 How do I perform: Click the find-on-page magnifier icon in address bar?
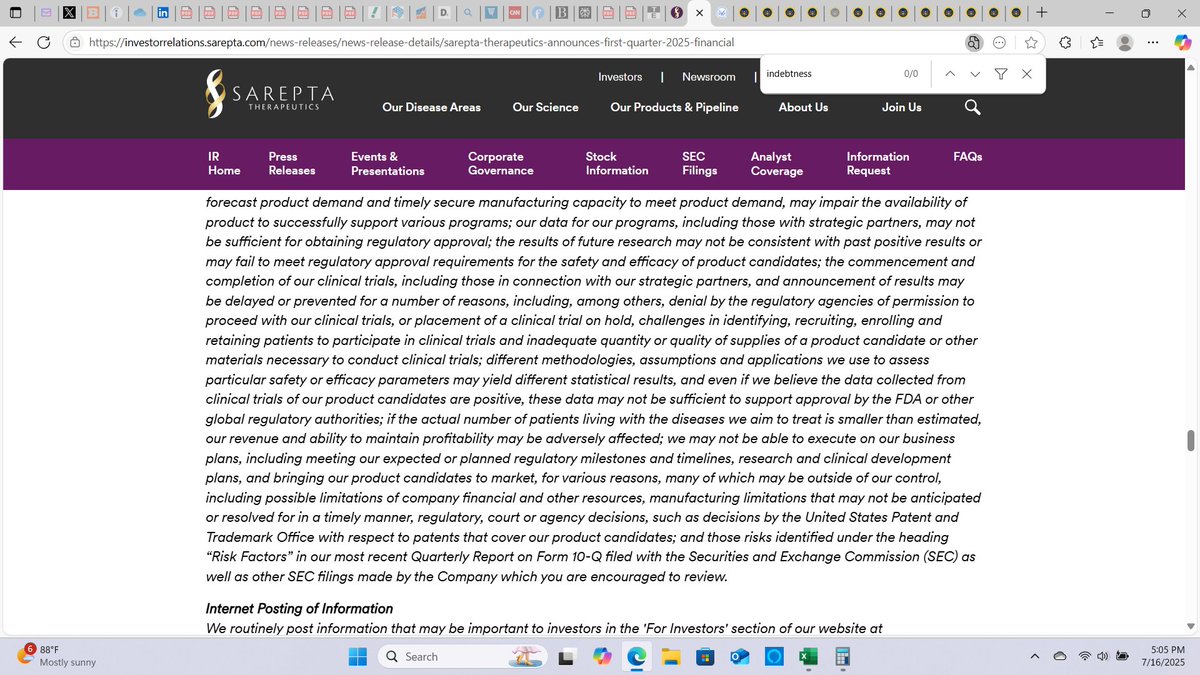pyautogui.click(x=973, y=42)
